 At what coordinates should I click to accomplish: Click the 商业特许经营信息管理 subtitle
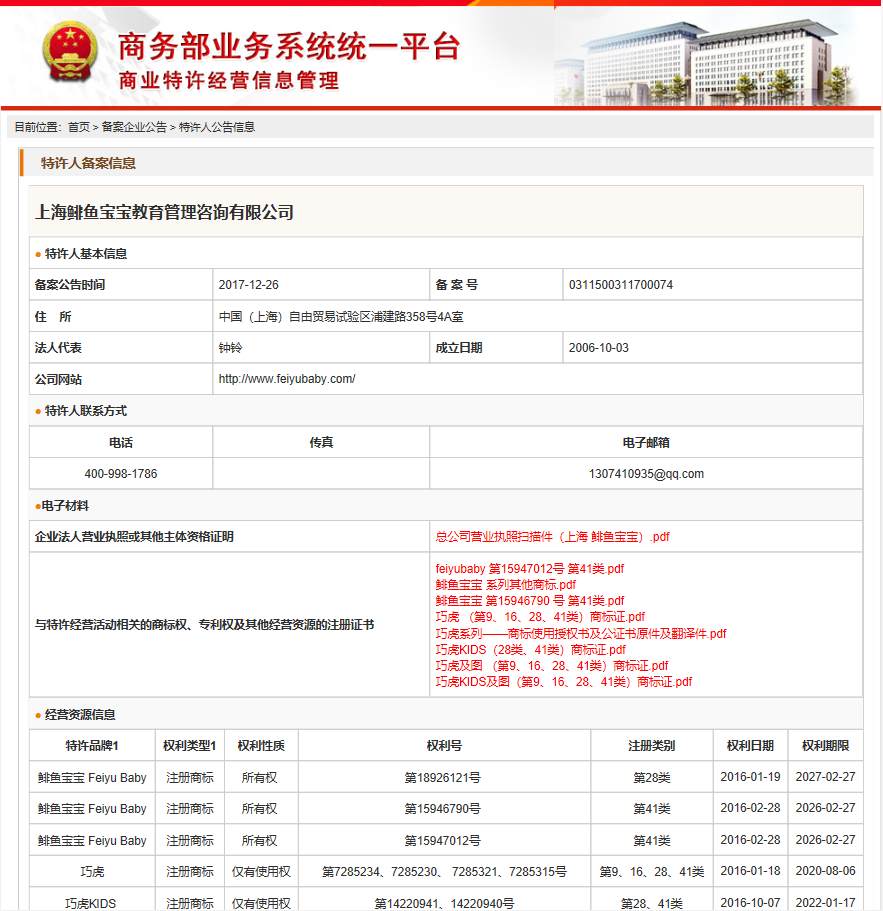[x=228, y=81]
